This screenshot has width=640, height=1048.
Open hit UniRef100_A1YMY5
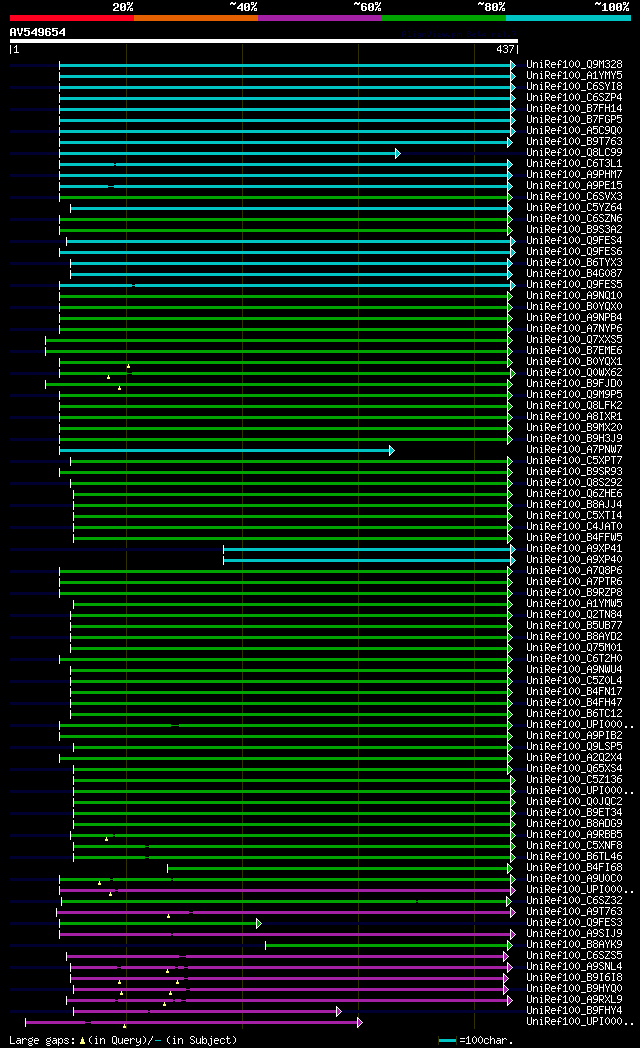pos(574,76)
